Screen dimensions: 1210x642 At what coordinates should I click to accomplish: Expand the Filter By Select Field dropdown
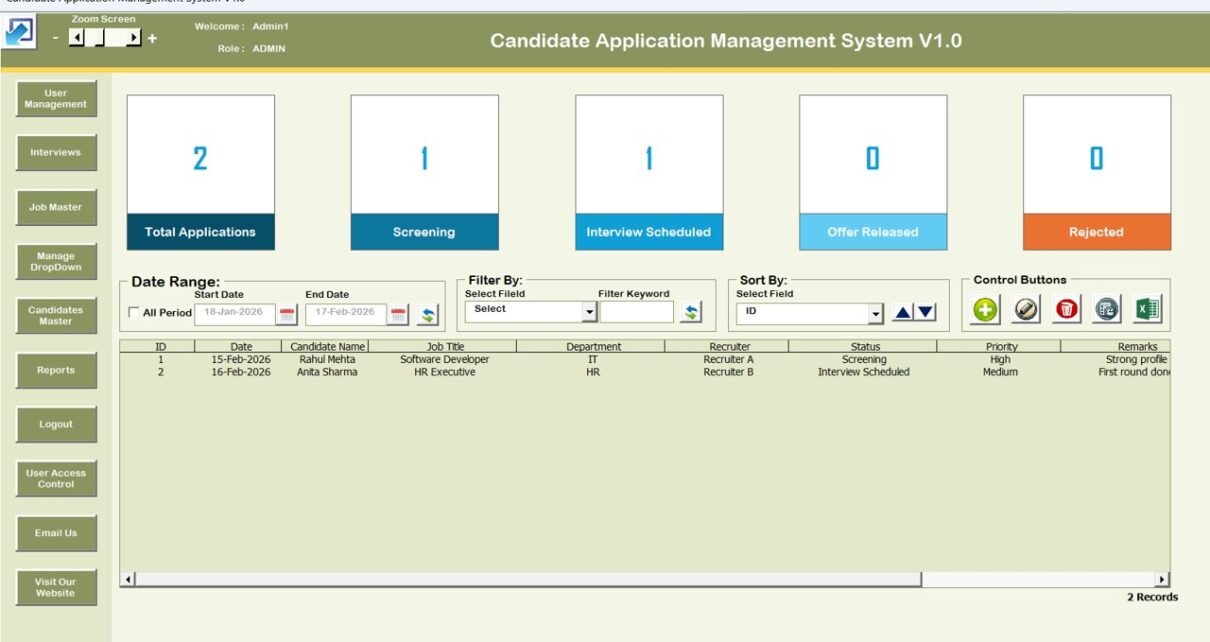pyautogui.click(x=589, y=312)
